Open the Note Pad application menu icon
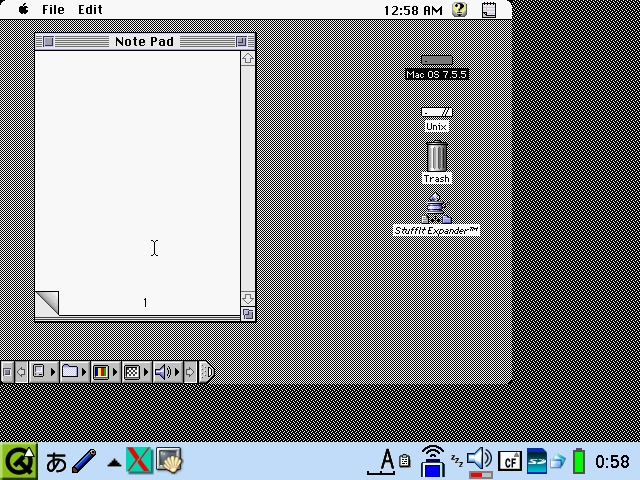Screen dimensions: 640x480 coord(489,10)
